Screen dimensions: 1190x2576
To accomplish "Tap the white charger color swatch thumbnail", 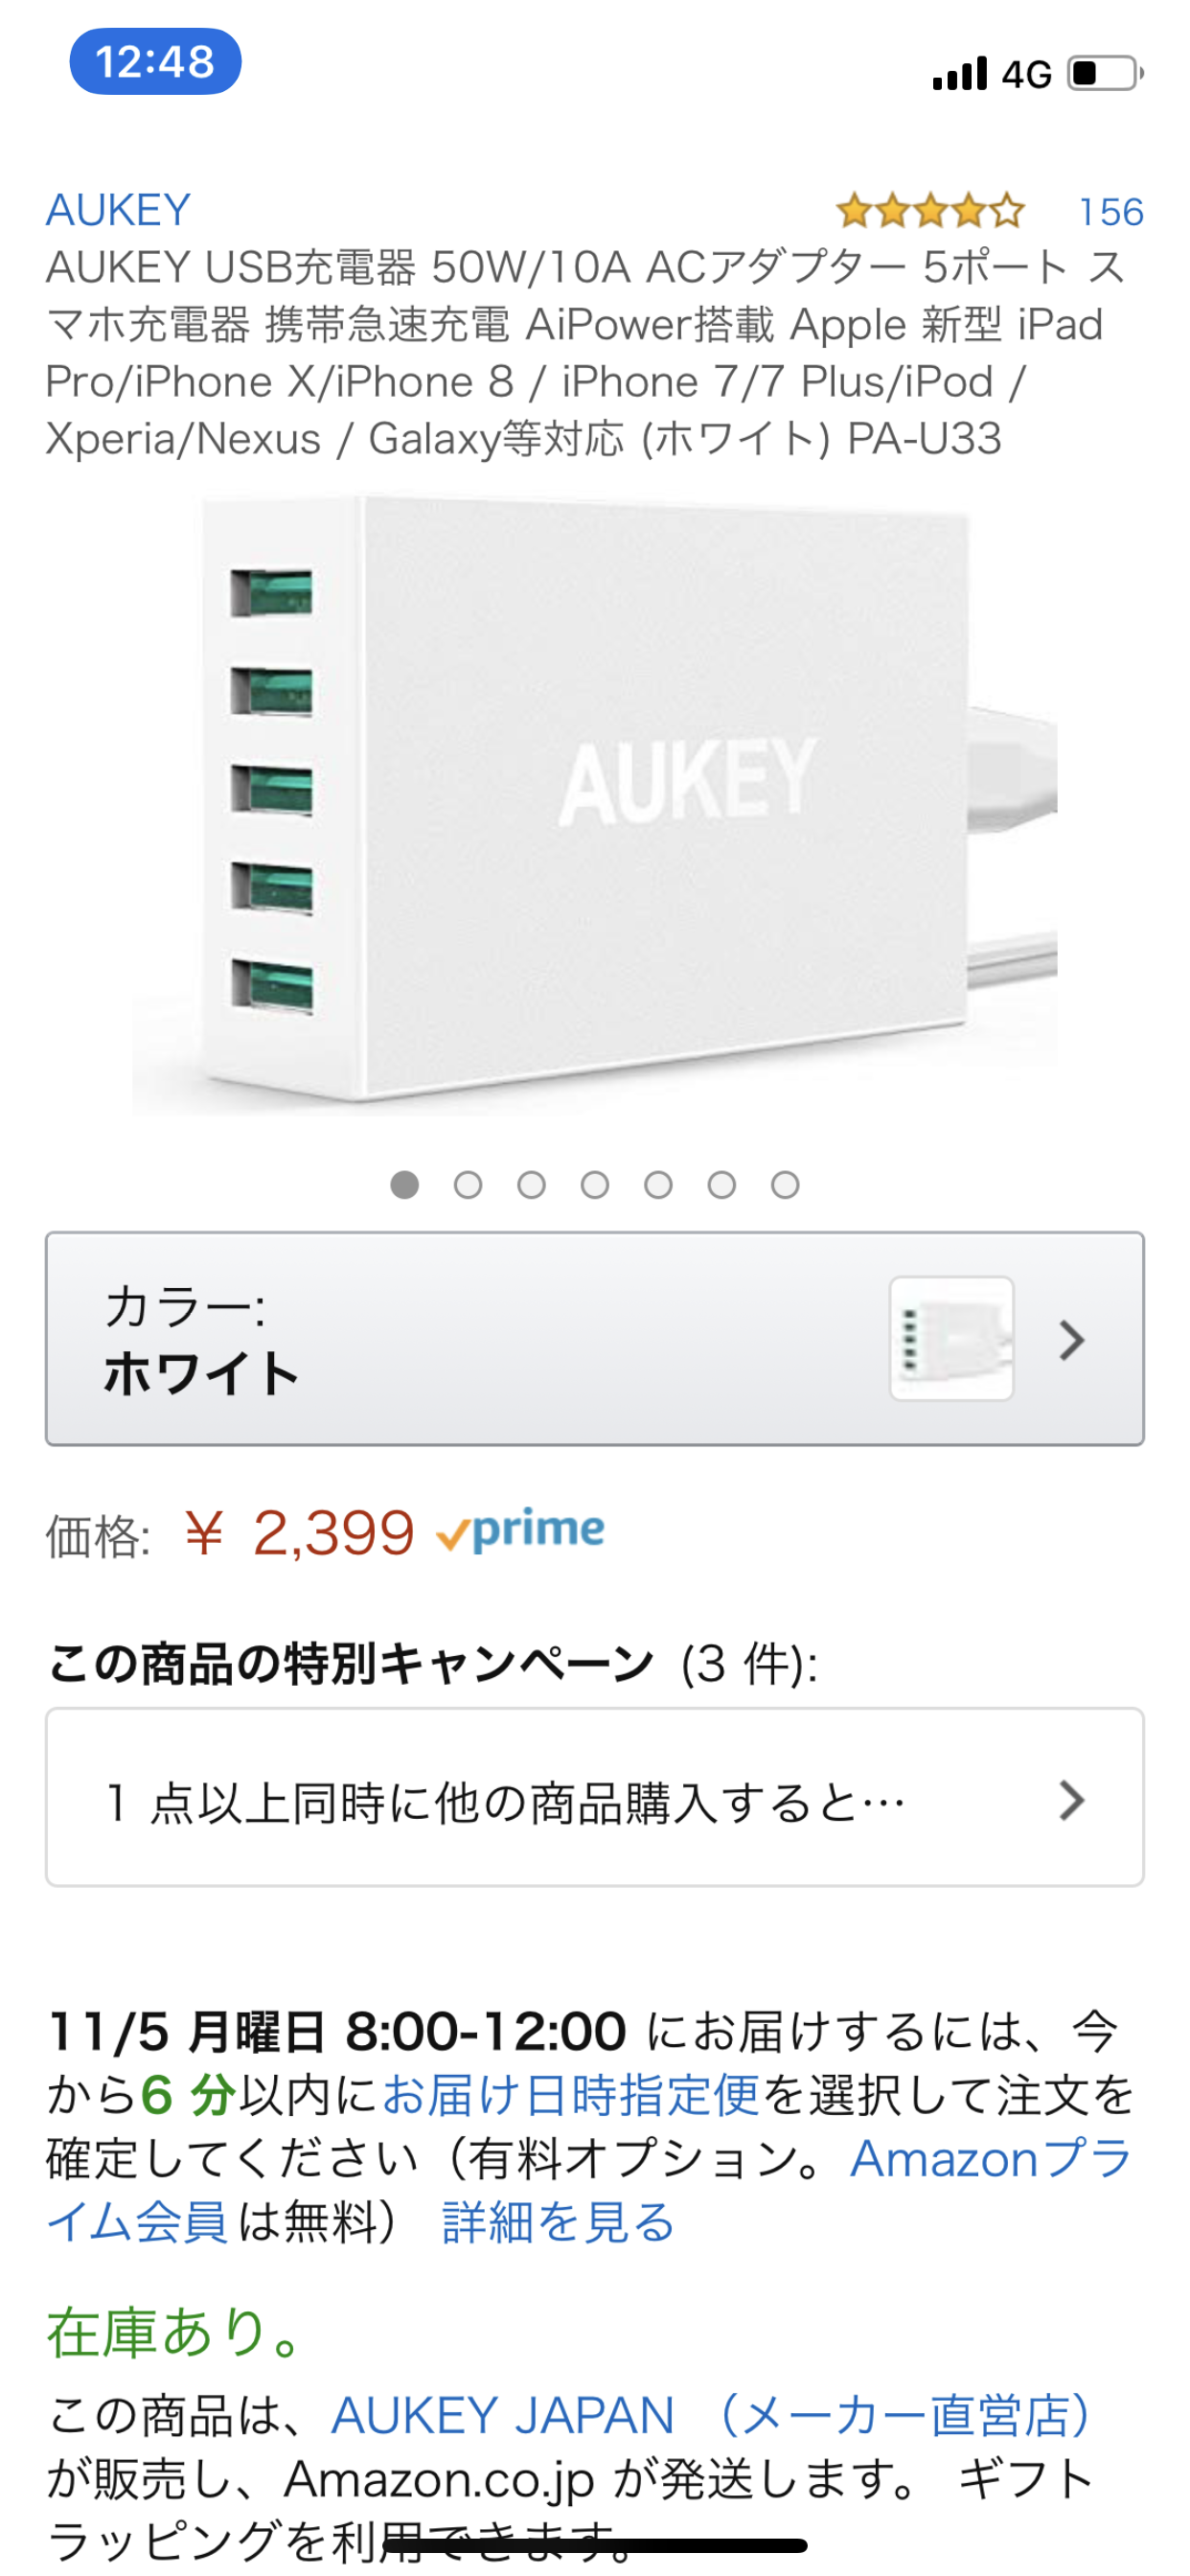I will coord(952,1339).
